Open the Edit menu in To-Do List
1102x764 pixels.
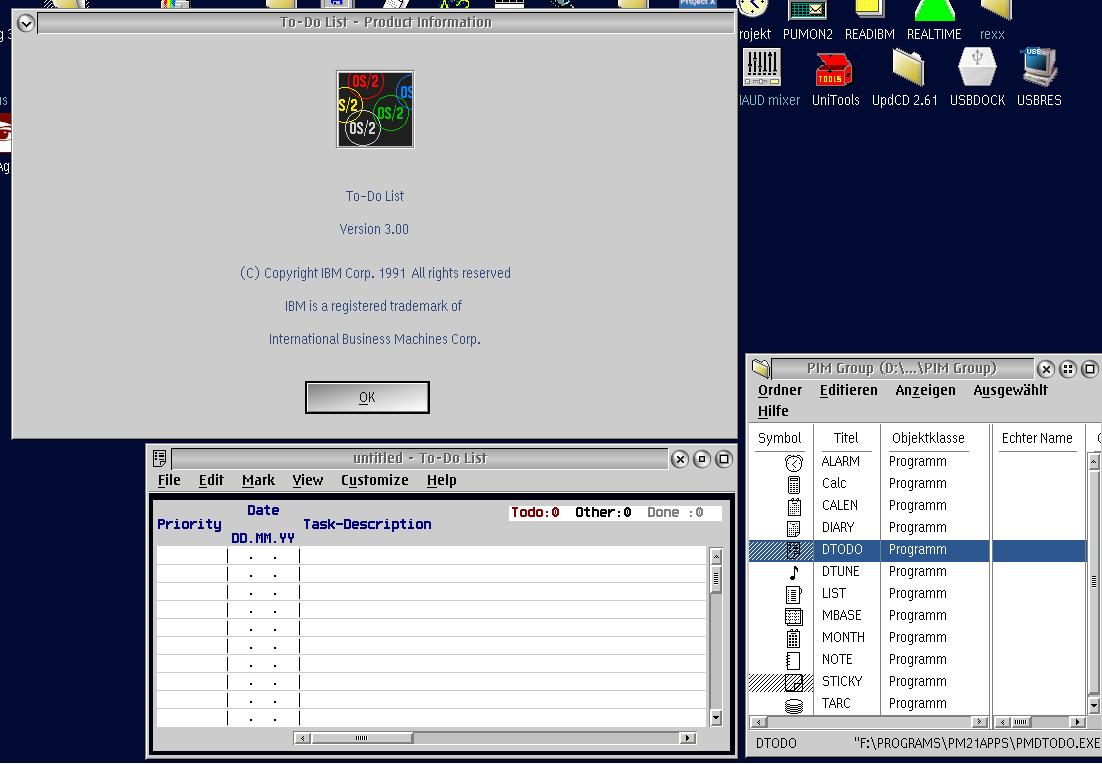click(211, 480)
